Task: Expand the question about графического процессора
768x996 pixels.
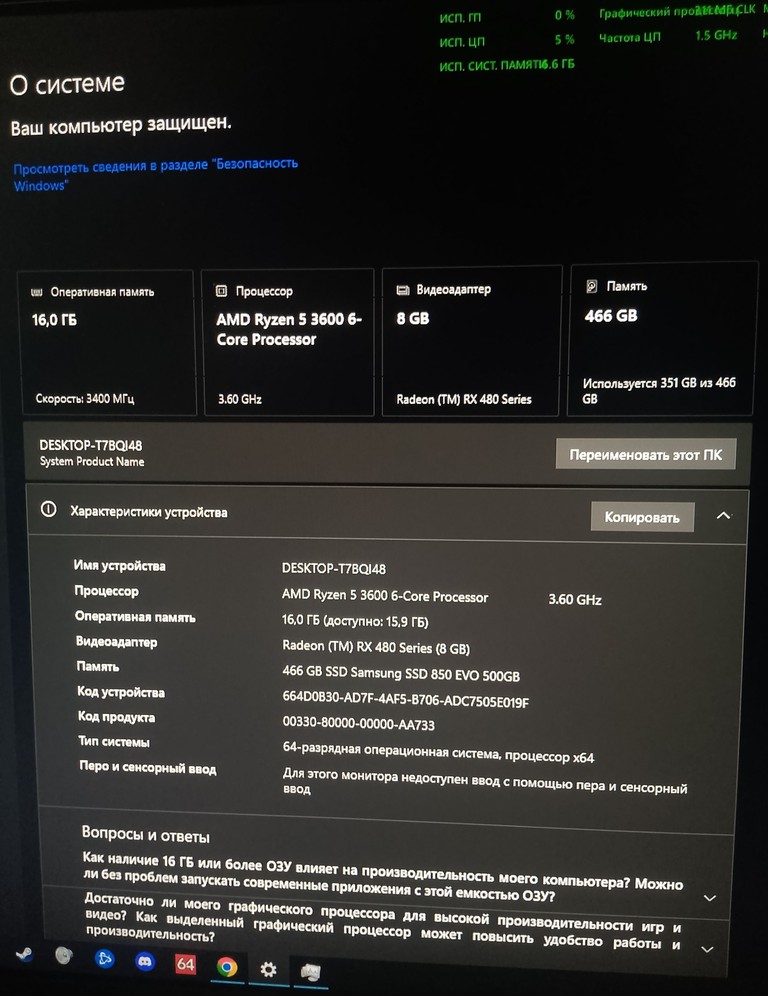Action: point(706,949)
